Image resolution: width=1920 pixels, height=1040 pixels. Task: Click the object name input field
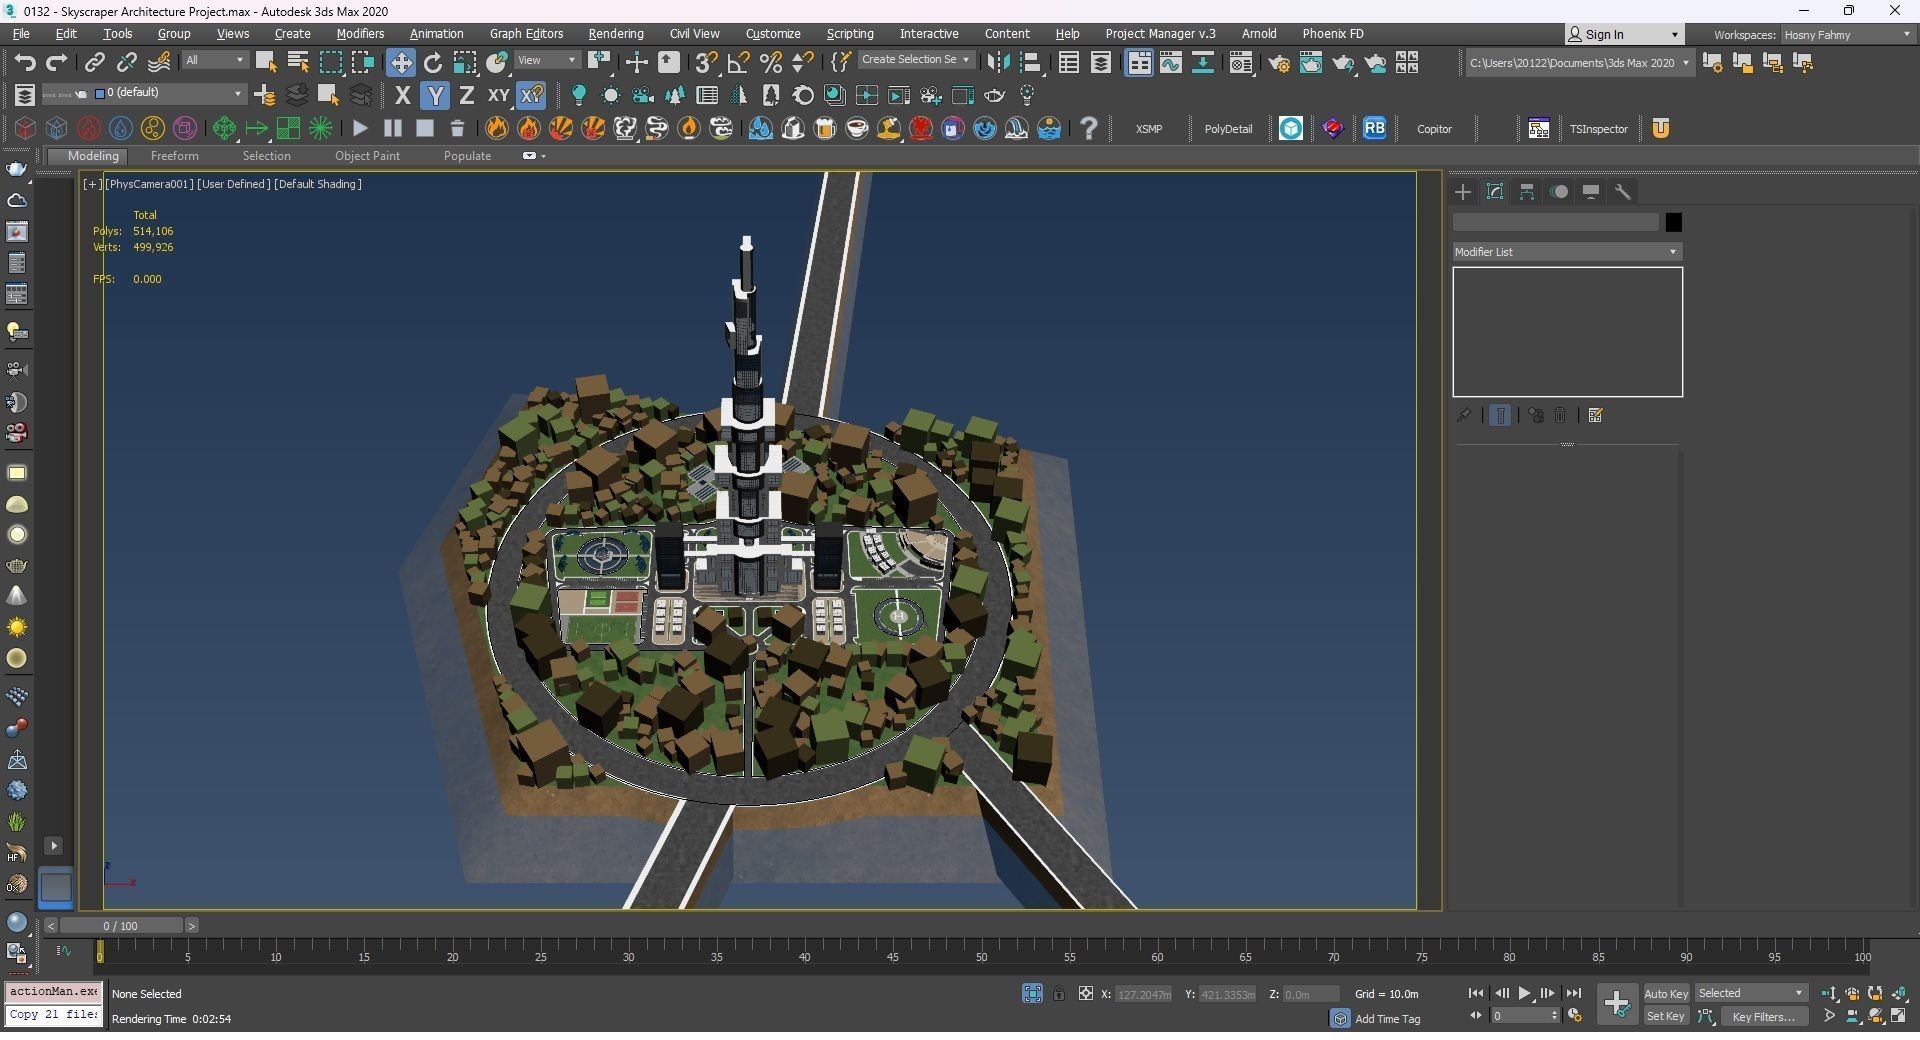coord(1555,222)
